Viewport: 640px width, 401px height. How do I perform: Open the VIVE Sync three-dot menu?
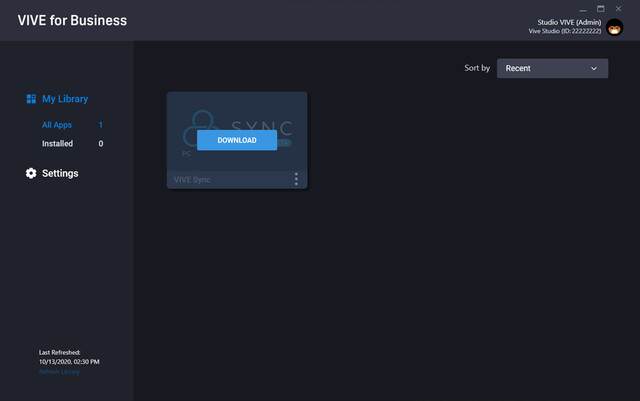click(x=296, y=179)
